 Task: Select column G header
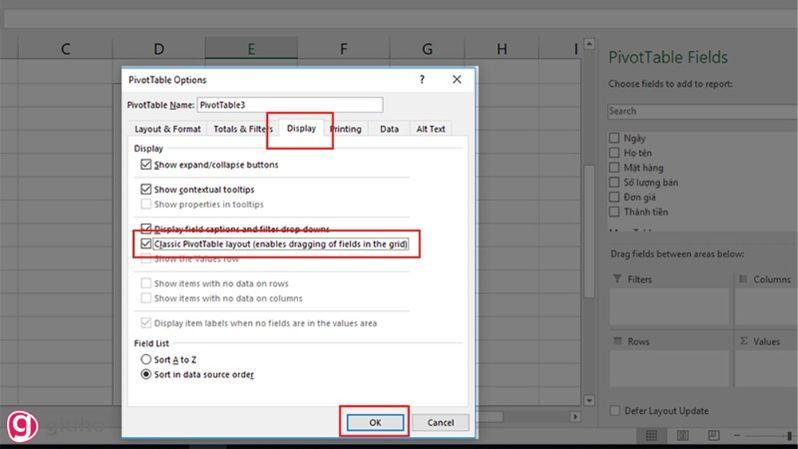[x=427, y=49]
